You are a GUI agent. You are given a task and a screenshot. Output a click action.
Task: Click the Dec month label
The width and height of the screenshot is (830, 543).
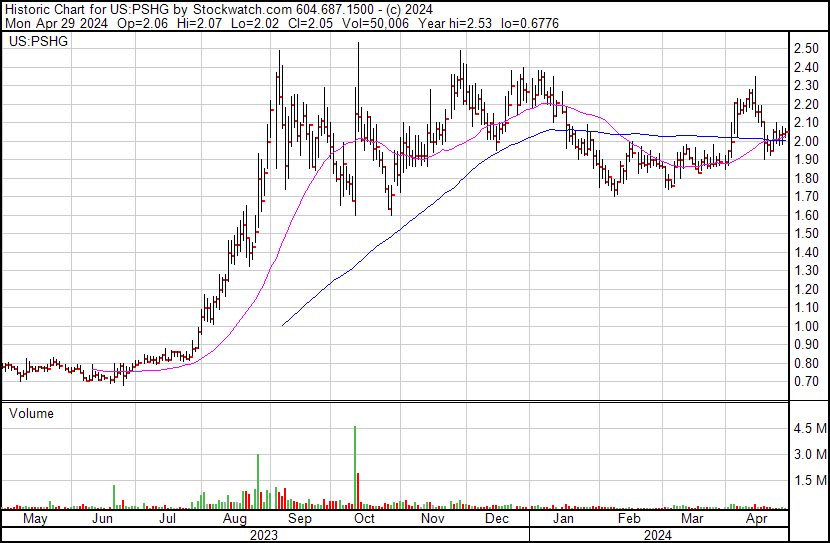pyautogui.click(x=497, y=519)
